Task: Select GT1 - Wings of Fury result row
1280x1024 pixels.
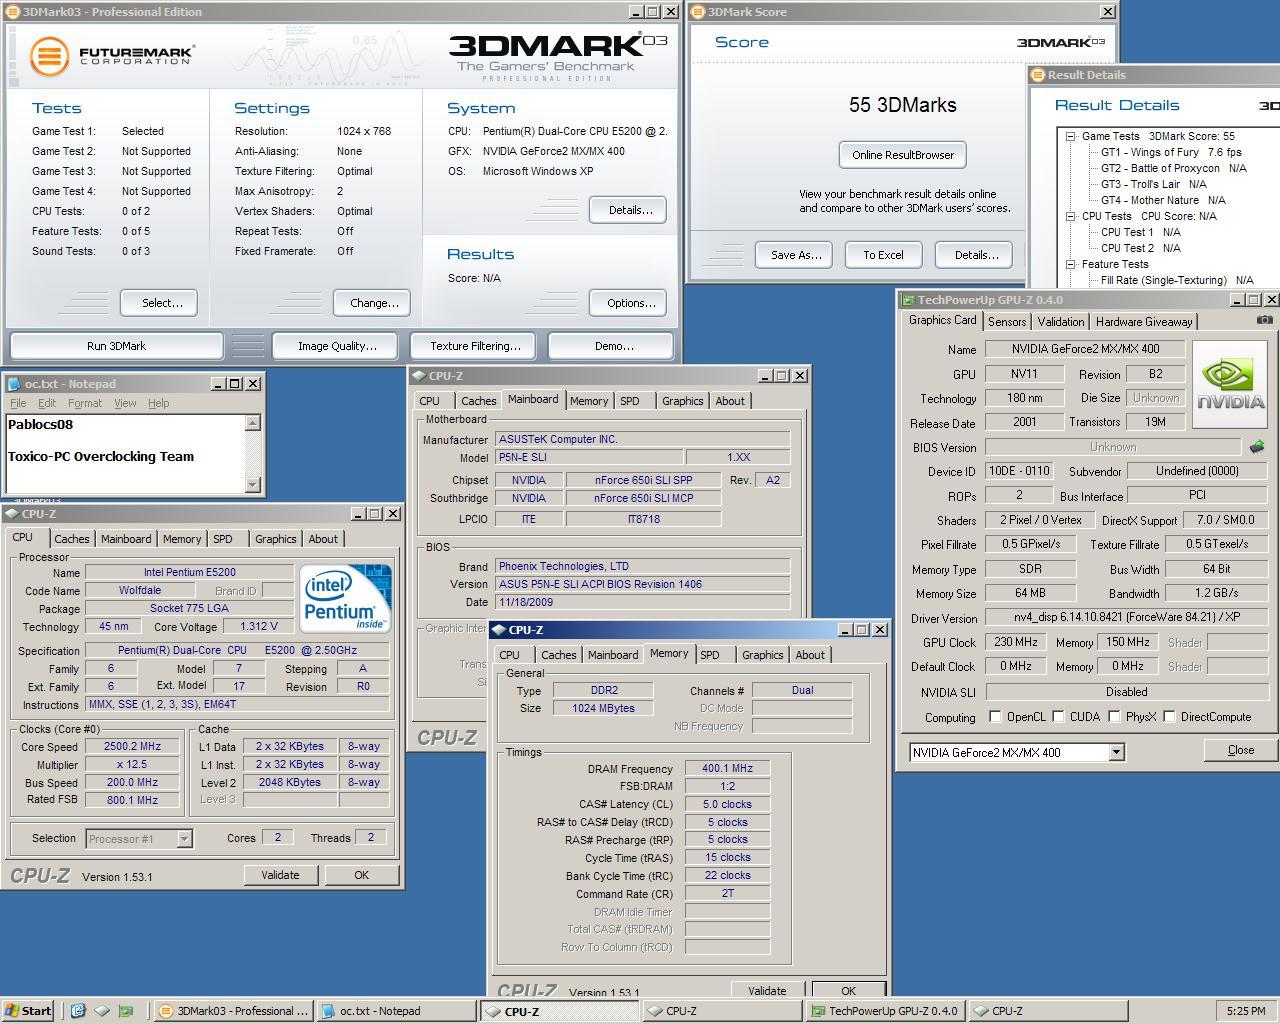Action: (1171, 152)
